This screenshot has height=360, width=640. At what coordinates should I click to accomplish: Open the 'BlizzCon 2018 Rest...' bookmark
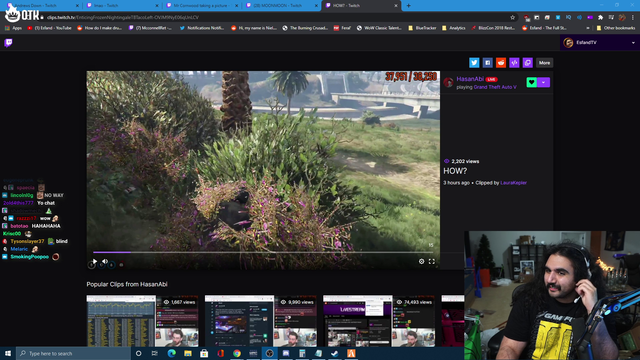[493, 28]
